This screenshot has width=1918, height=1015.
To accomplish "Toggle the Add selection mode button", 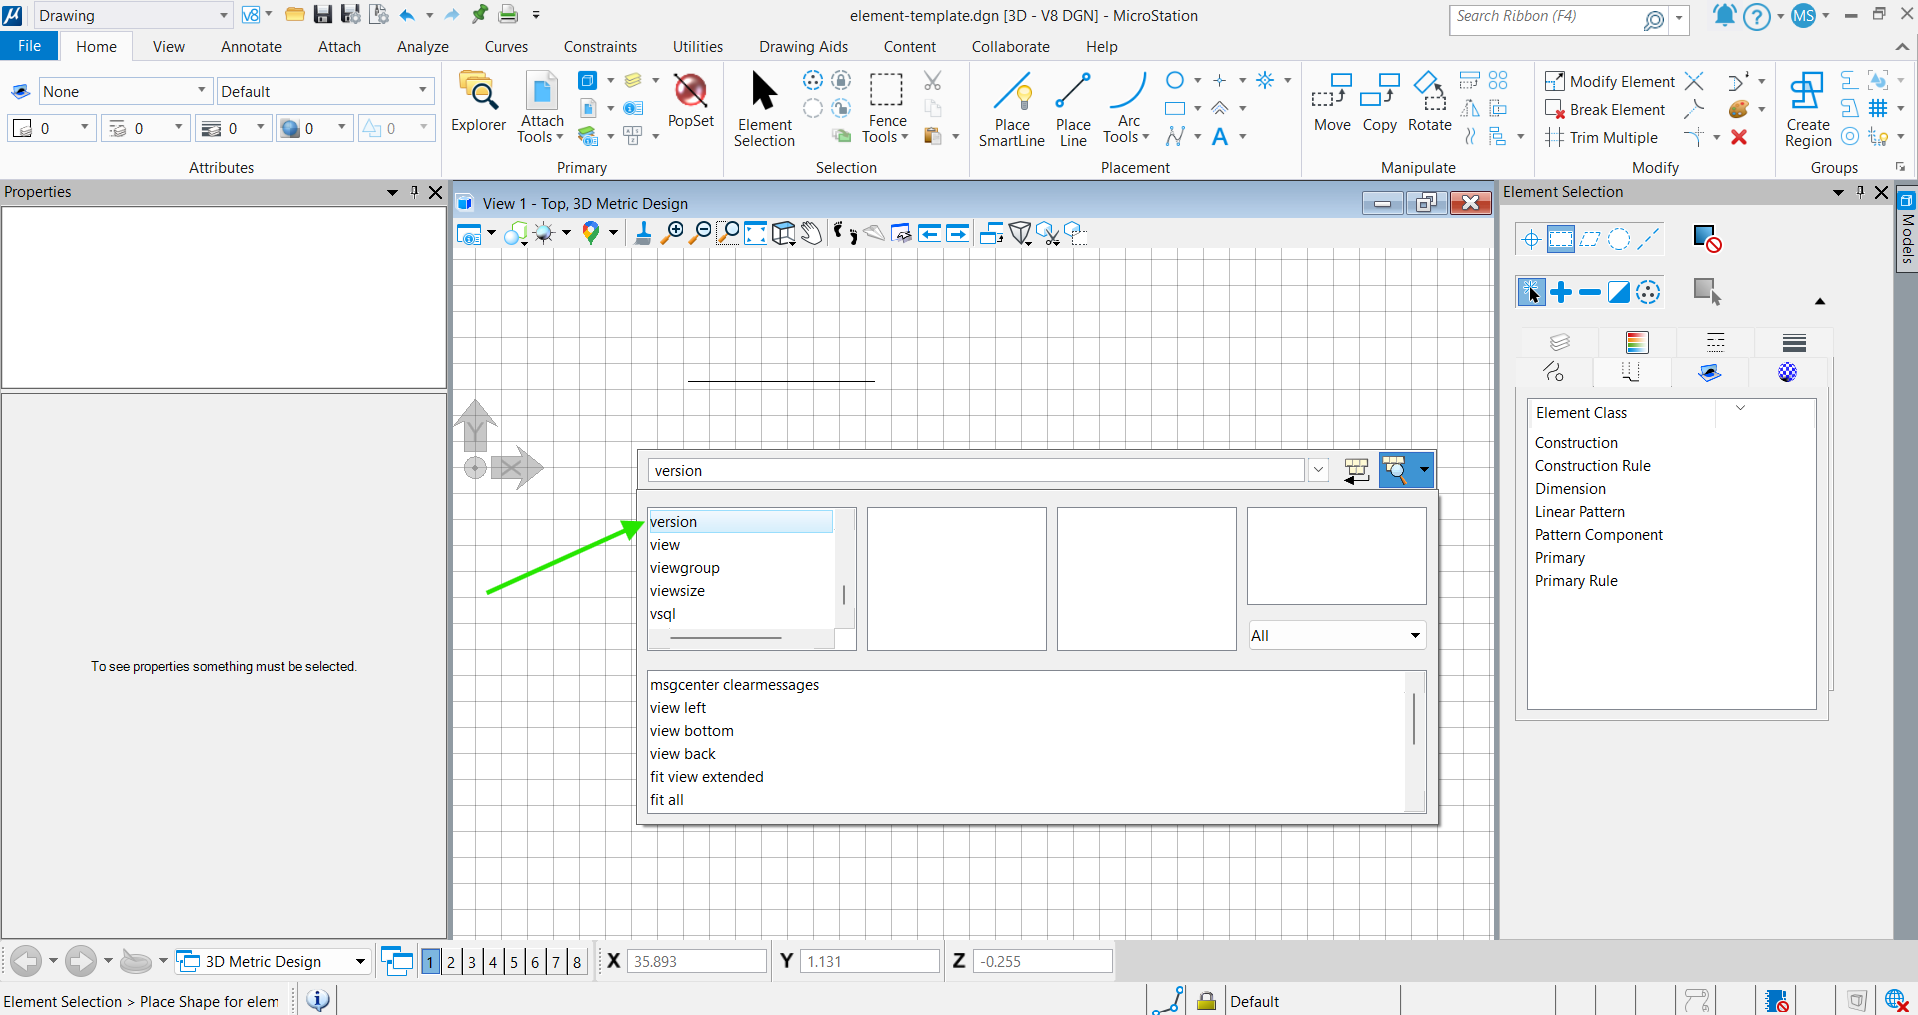I will (x=1561, y=292).
